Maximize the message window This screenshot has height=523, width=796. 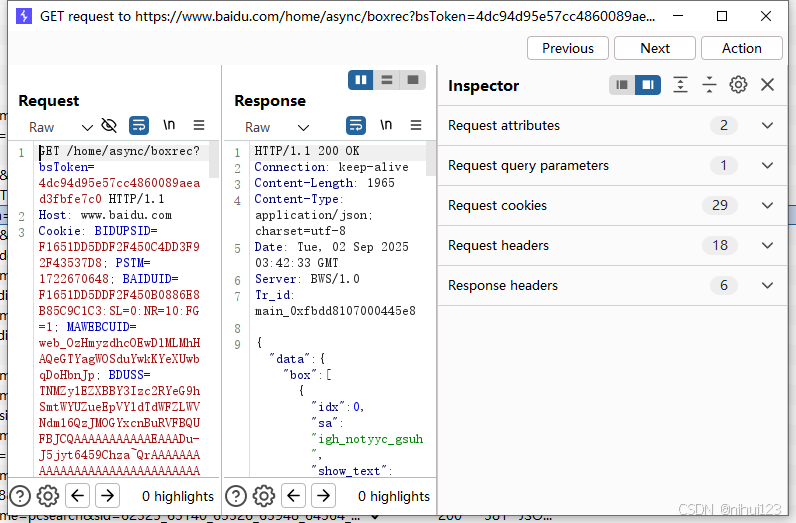point(722,16)
